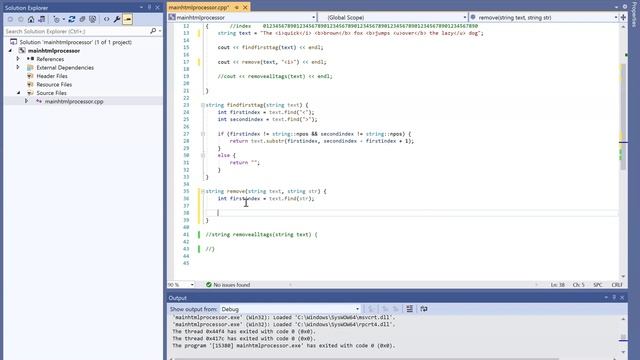Select the Resource Files filter
The height and width of the screenshot is (360, 640).
click(x=54, y=84)
